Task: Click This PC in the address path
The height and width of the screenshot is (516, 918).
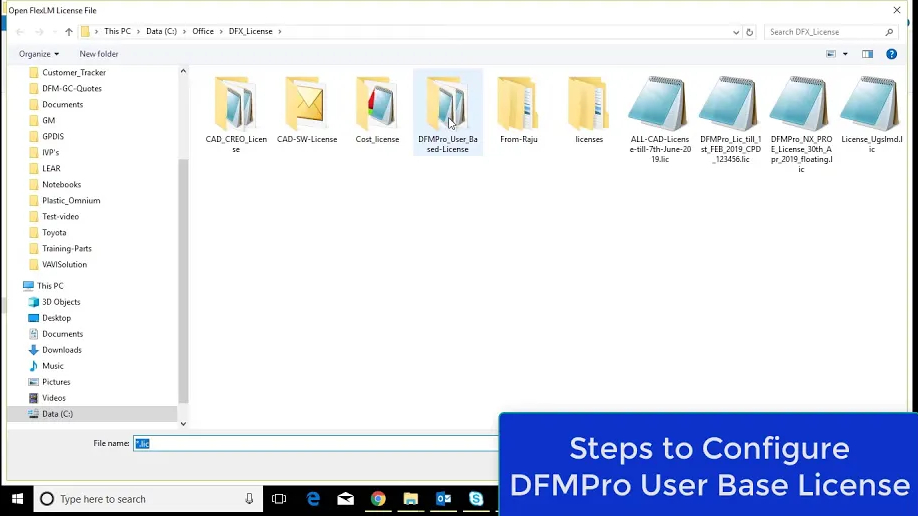Action: click(117, 32)
